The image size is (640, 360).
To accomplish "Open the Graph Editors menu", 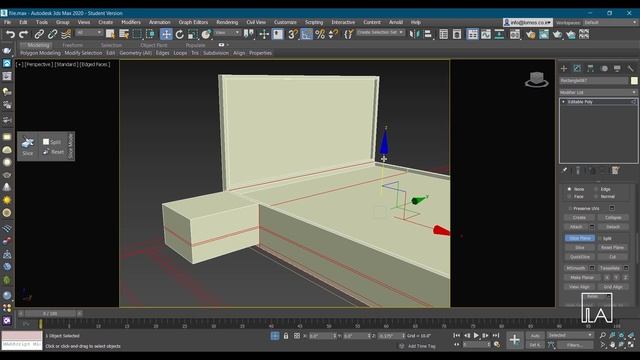I will (193, 22).
